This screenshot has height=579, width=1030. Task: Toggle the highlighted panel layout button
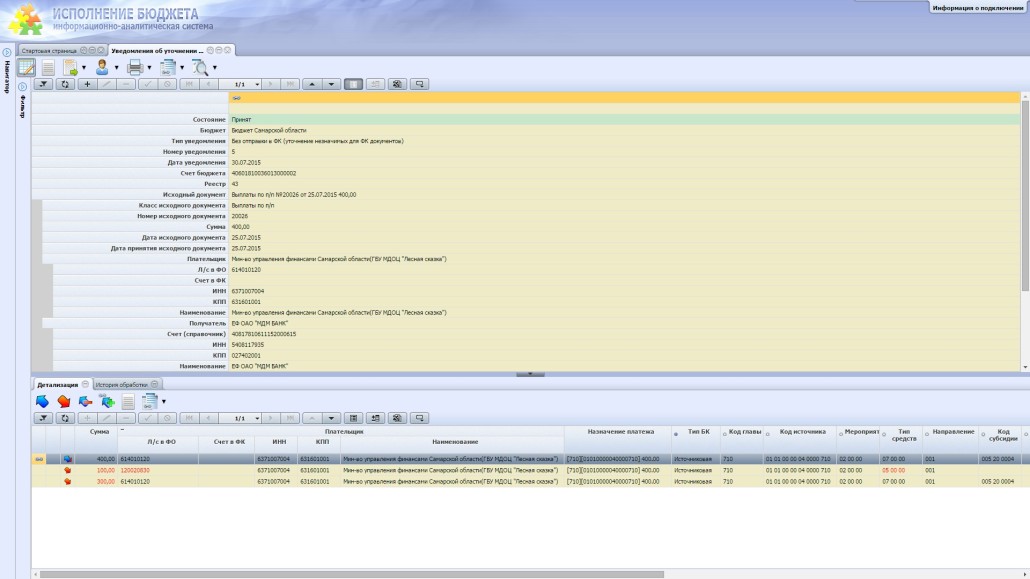click(353, 84)
